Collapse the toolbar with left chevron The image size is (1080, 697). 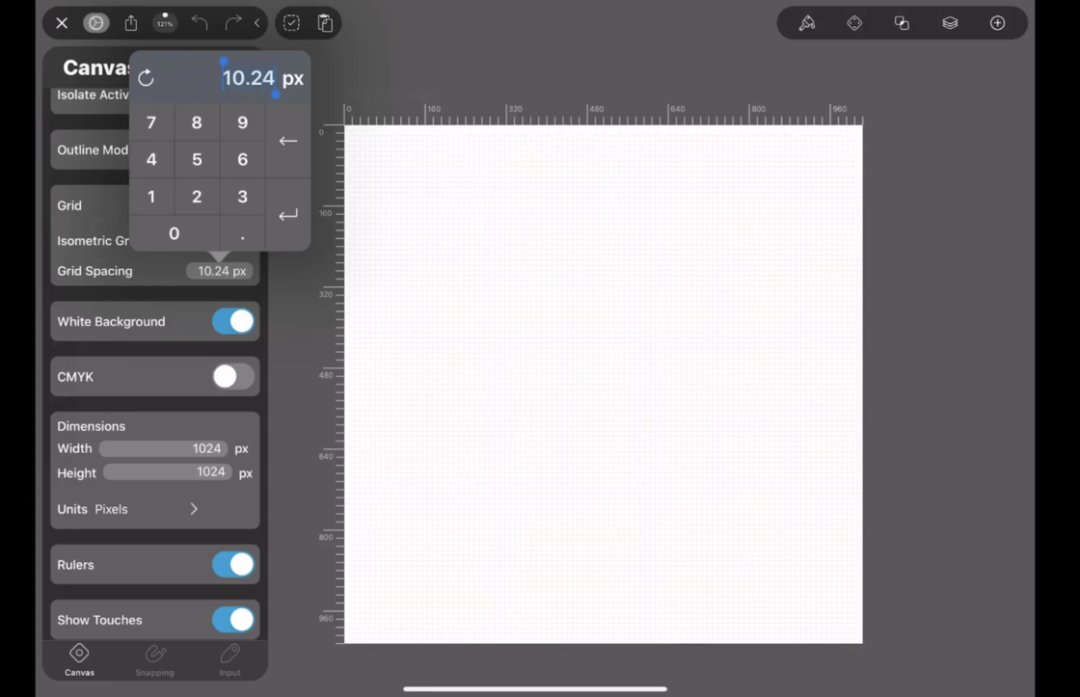click(x=257, y=23)
